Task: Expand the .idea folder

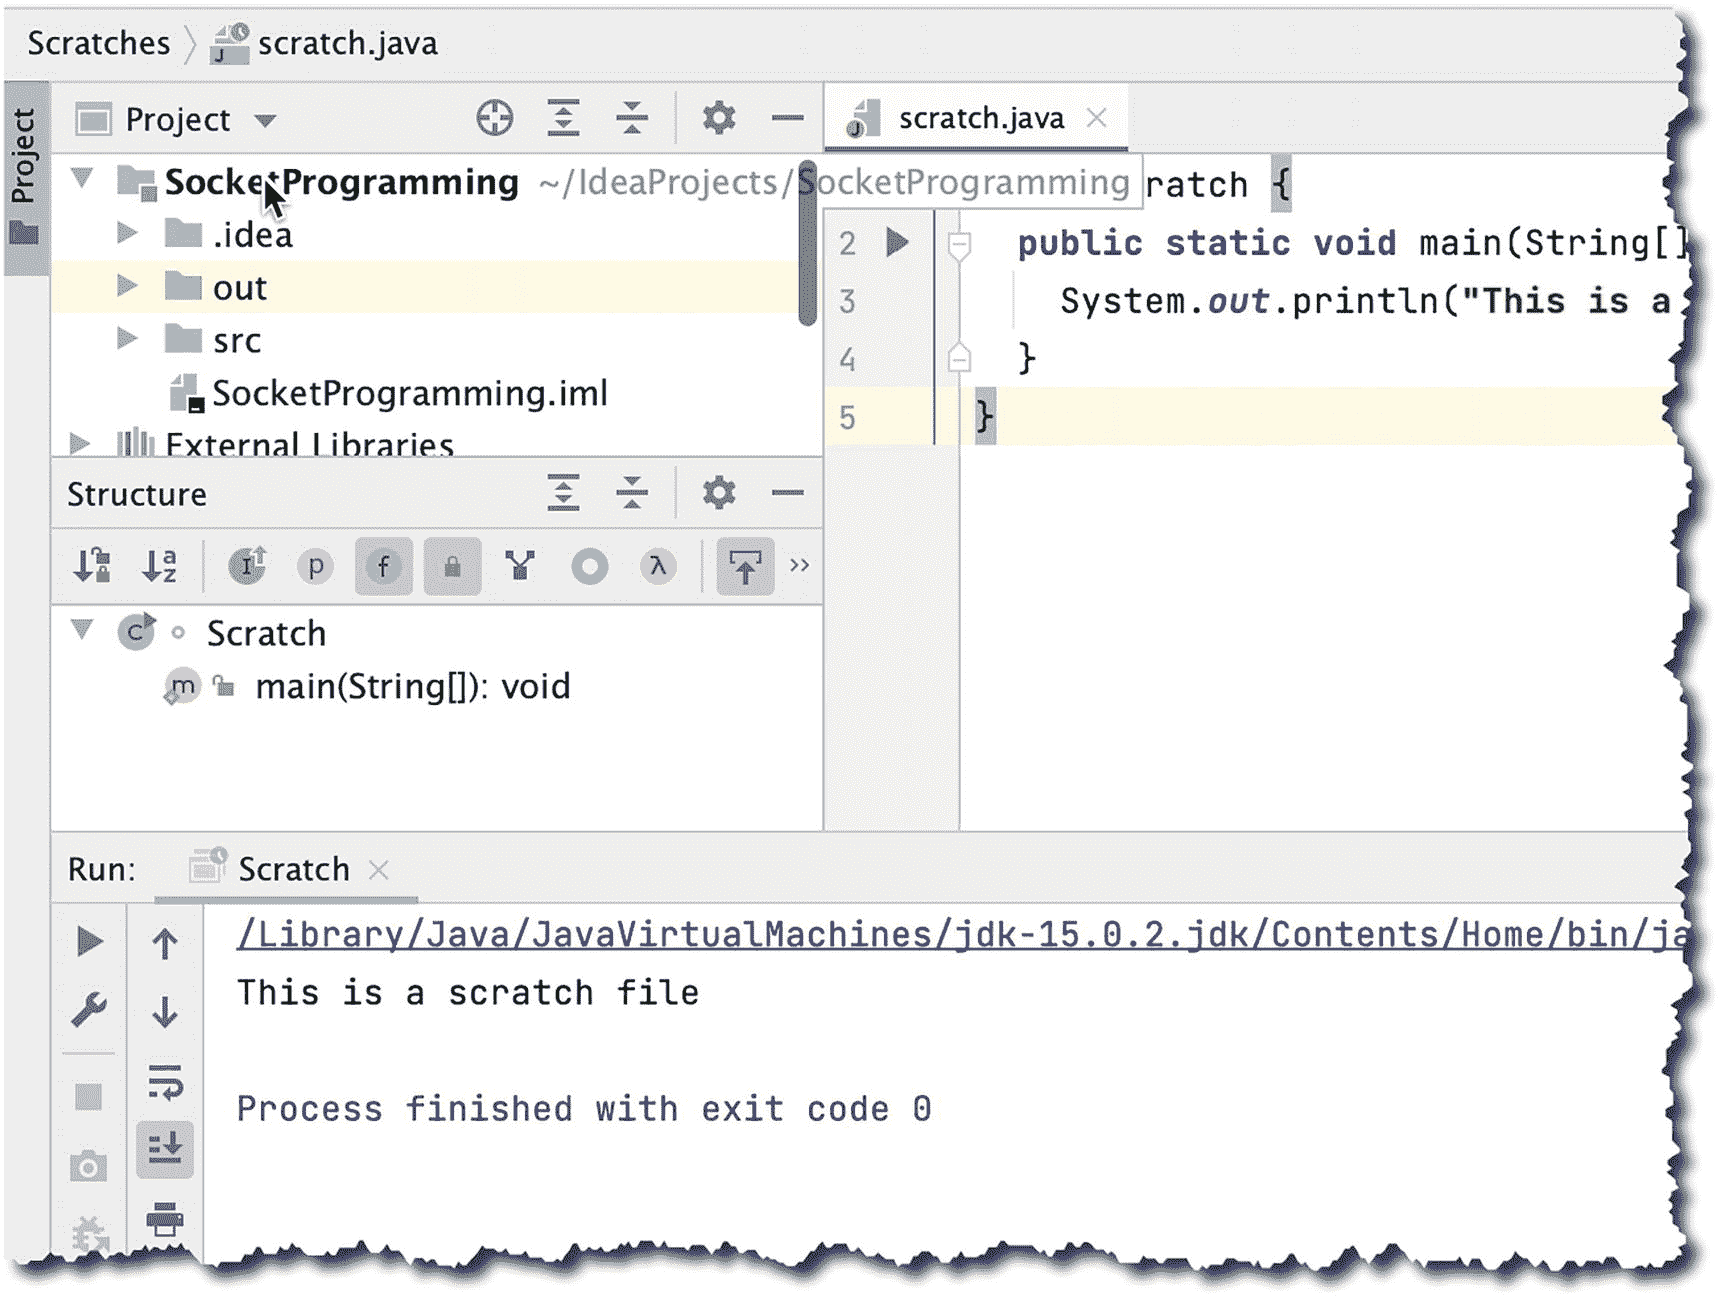Action: [x=127, y=233]
